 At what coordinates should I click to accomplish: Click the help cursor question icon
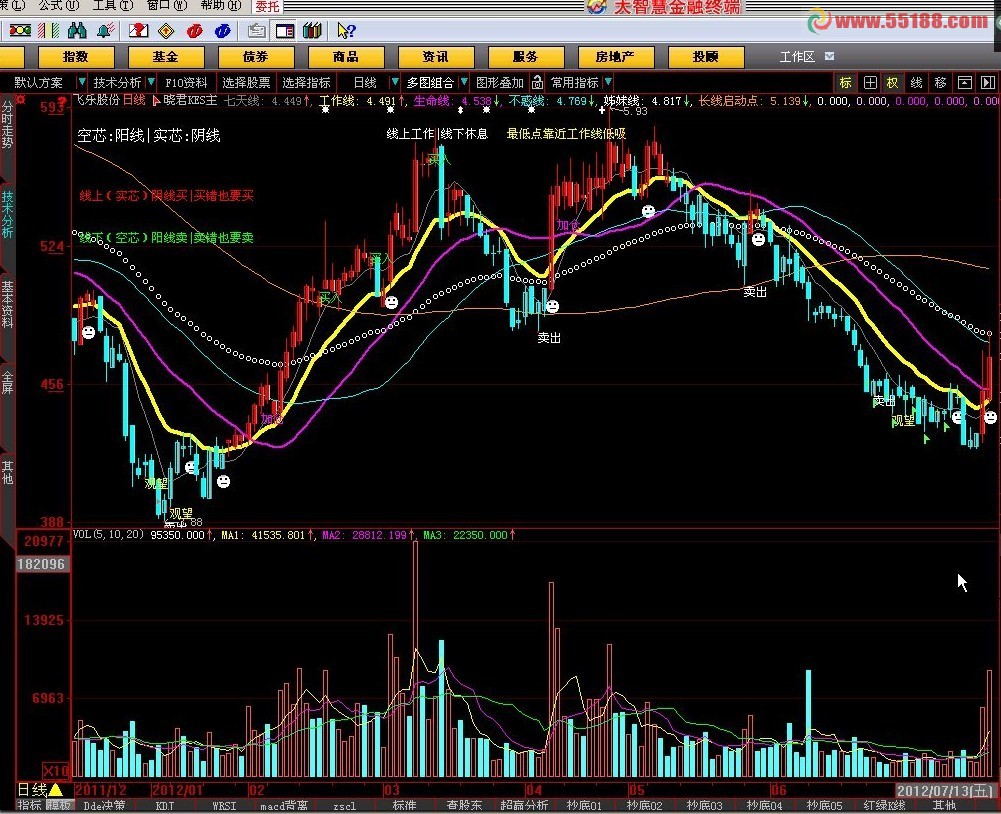[346, 30]
